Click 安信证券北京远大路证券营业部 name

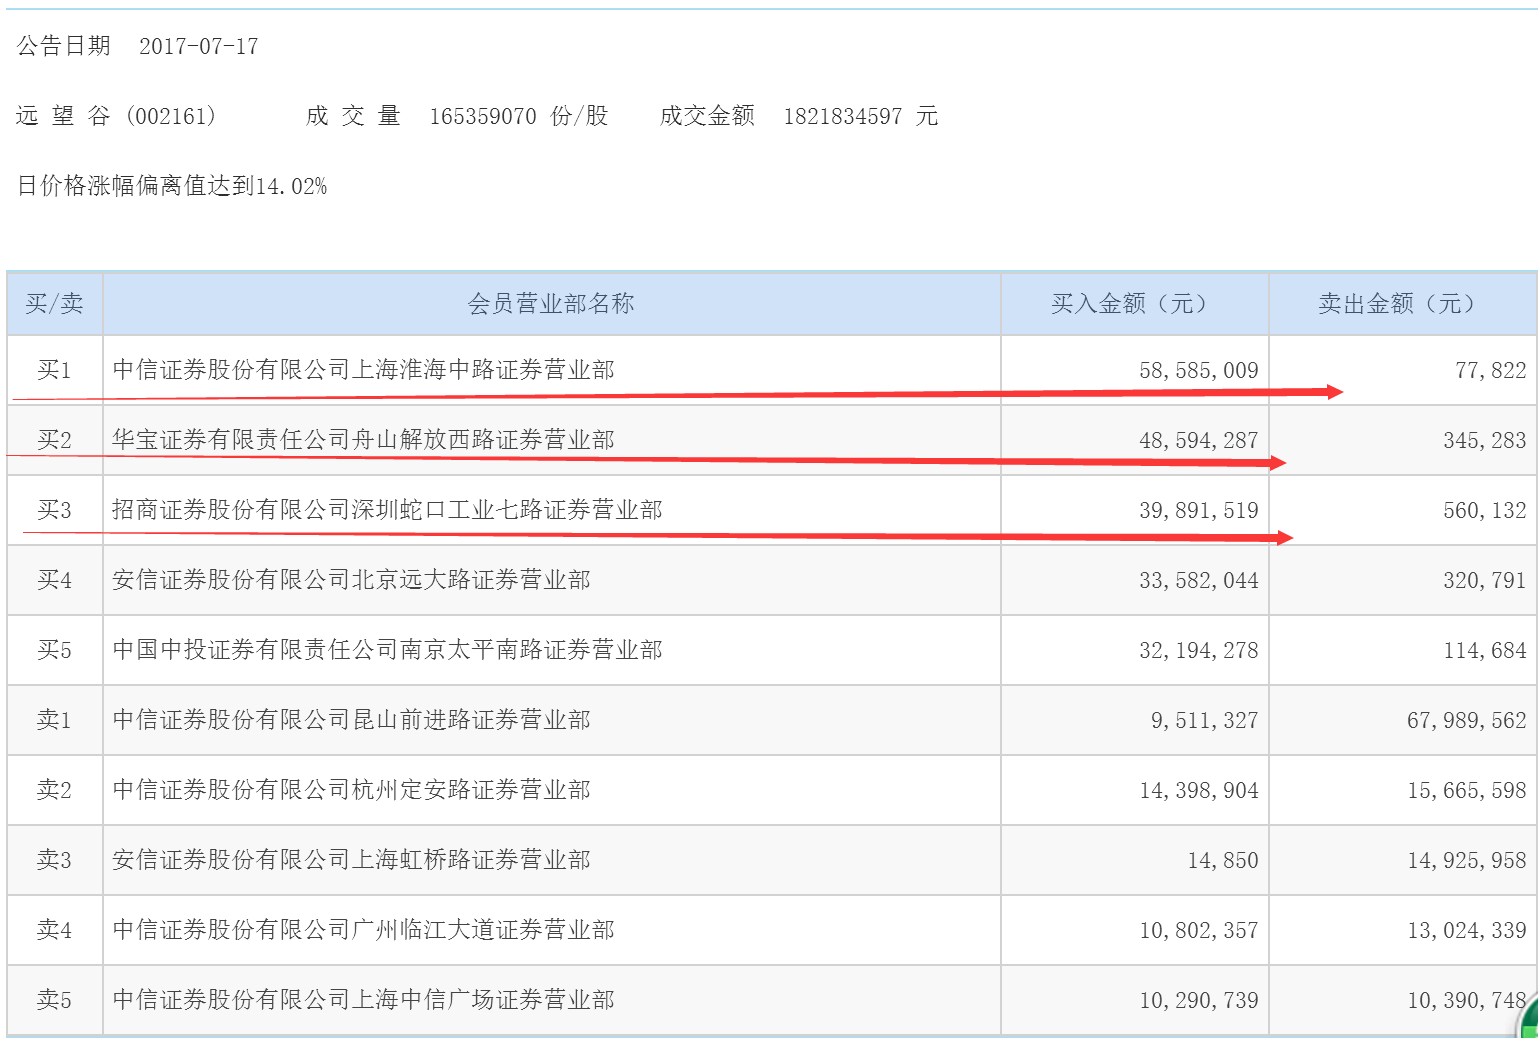352,580
